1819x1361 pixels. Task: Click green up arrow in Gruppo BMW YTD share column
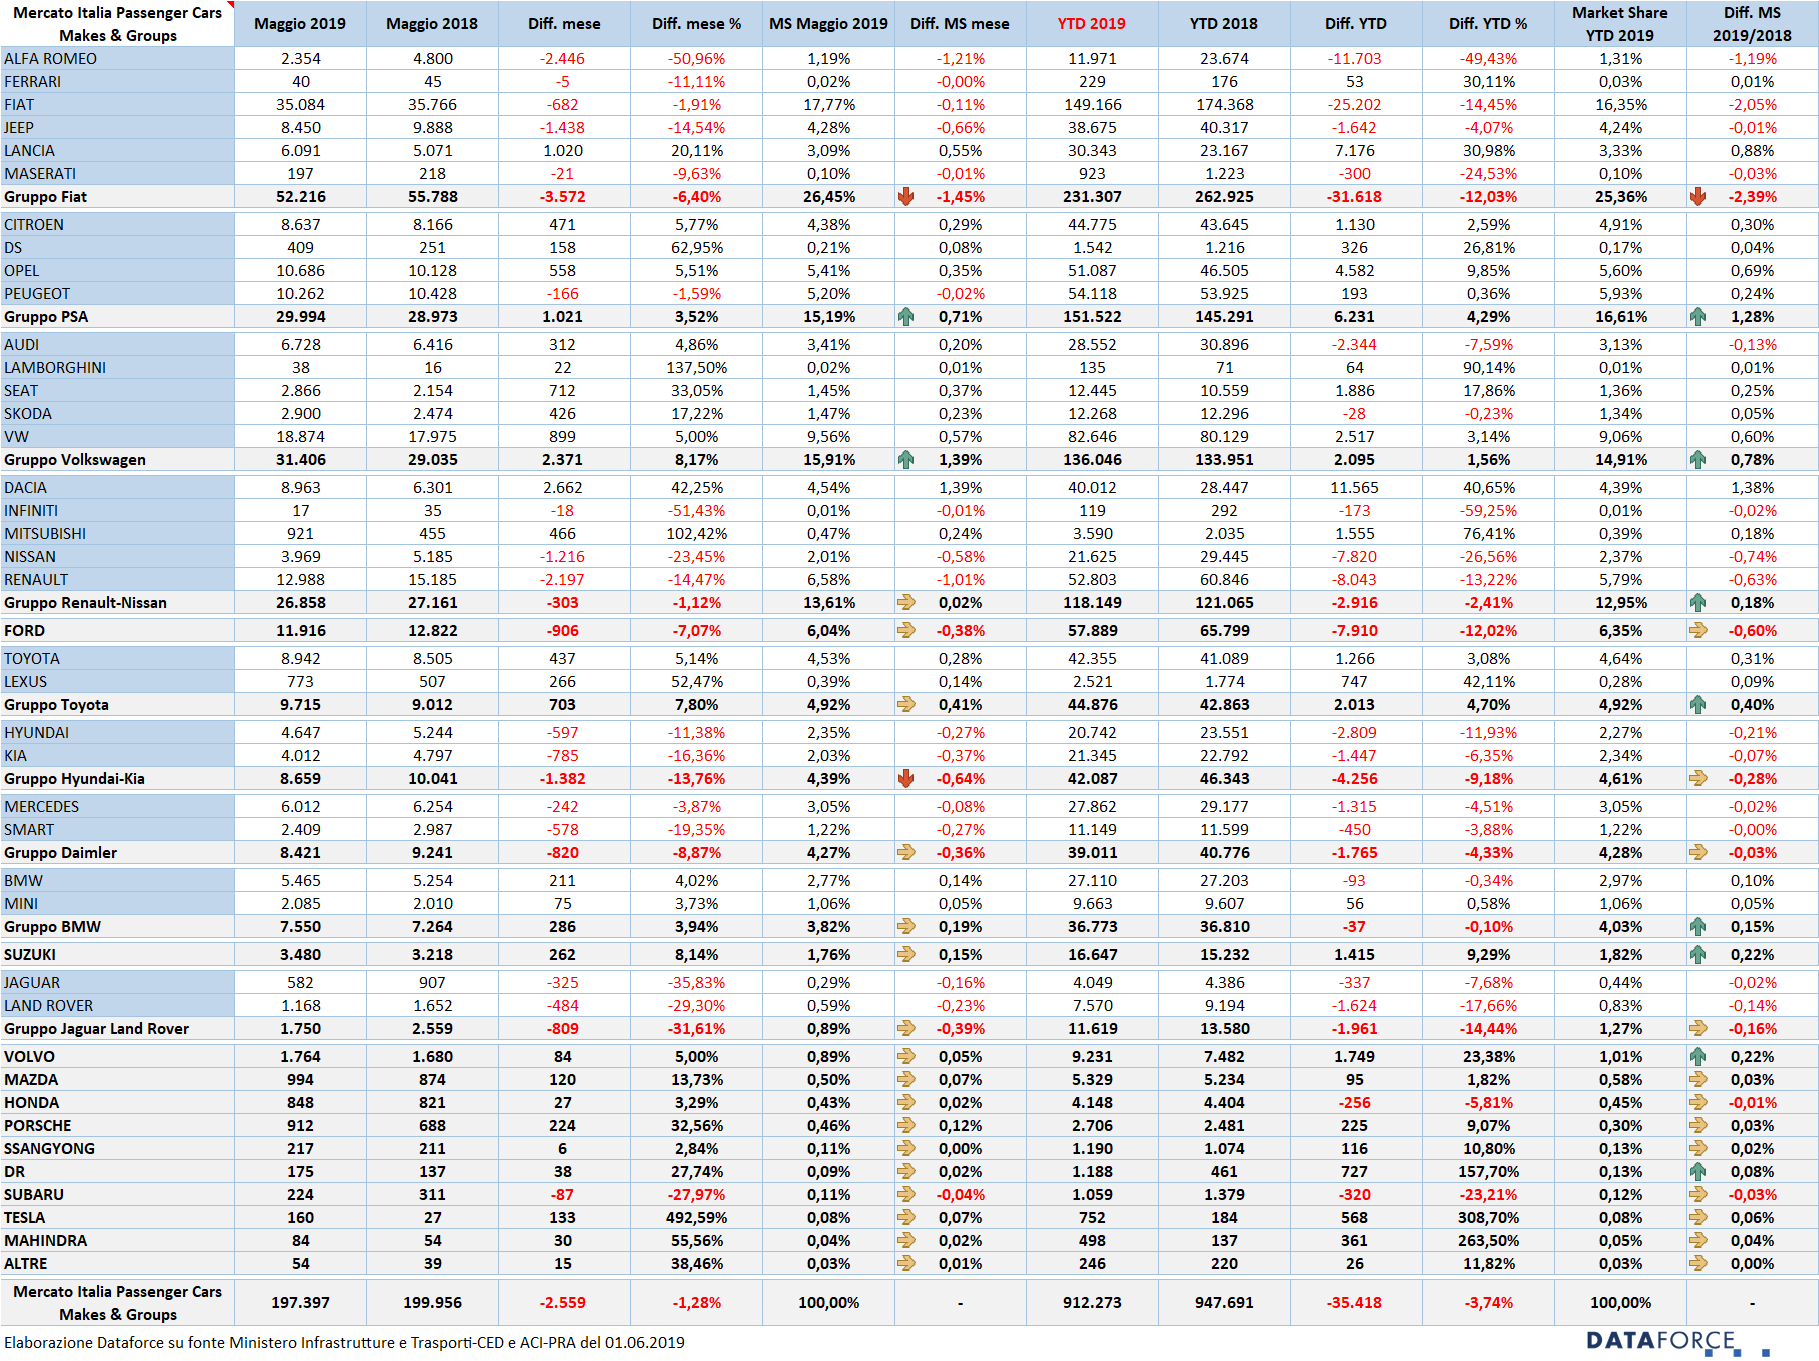(1698, 927)
